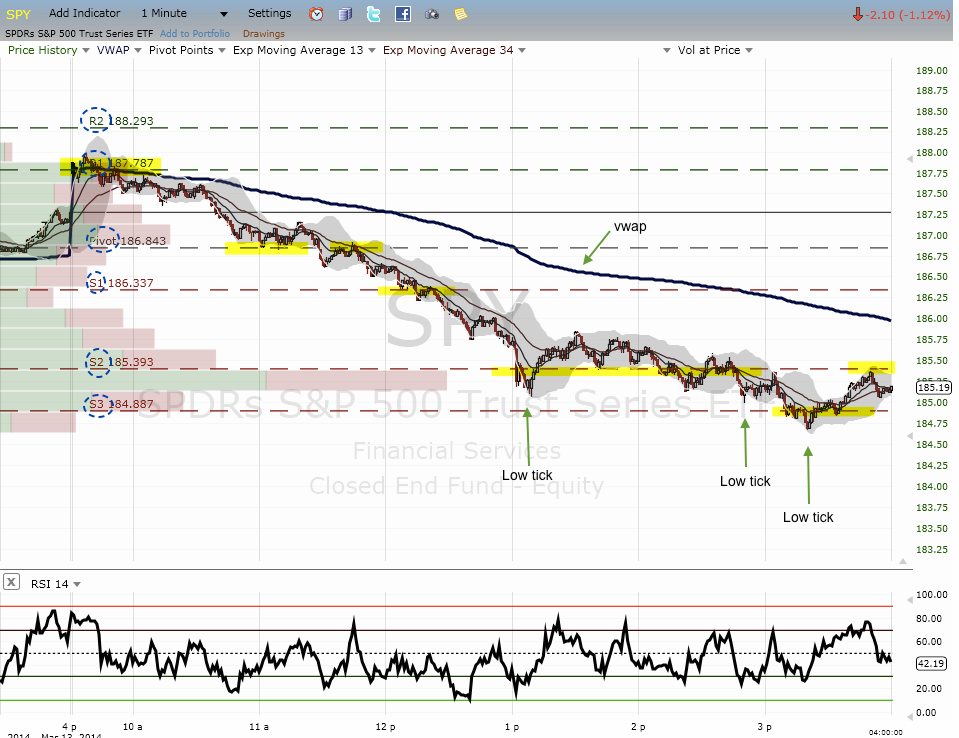The height and width of the screenshot is (738, 959).
Task: Select the R2 188.293 pivot label
Action: coord(121,121)
